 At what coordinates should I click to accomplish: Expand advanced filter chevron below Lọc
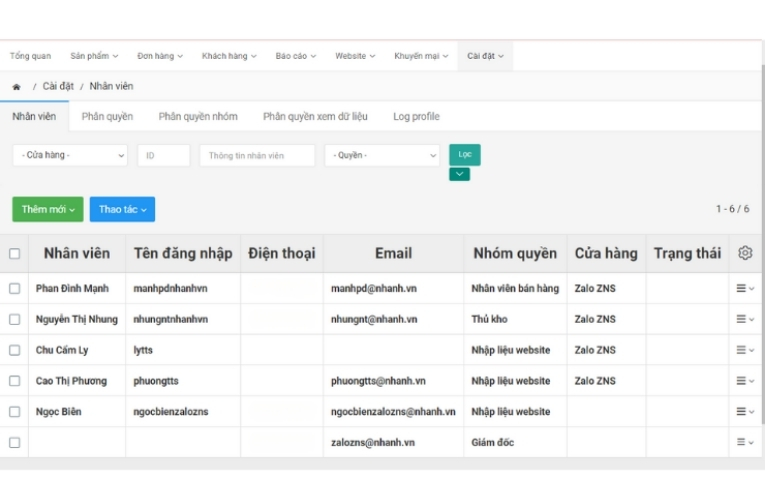tap(459, 174)
